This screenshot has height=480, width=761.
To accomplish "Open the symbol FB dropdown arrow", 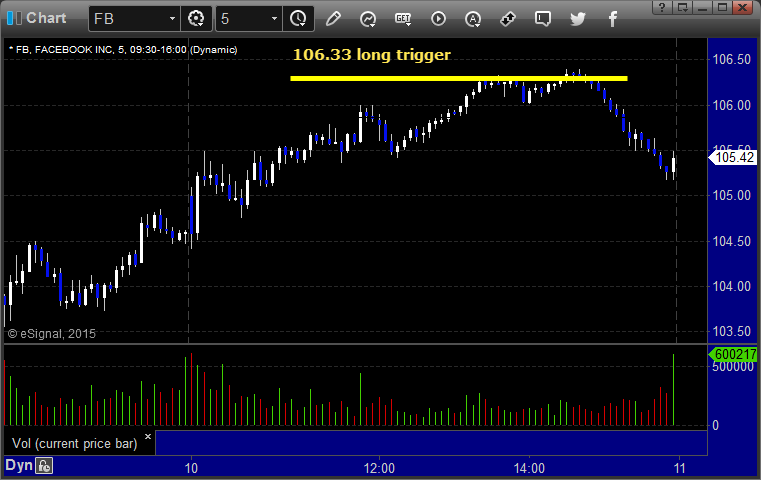I will tap(172, 19).
